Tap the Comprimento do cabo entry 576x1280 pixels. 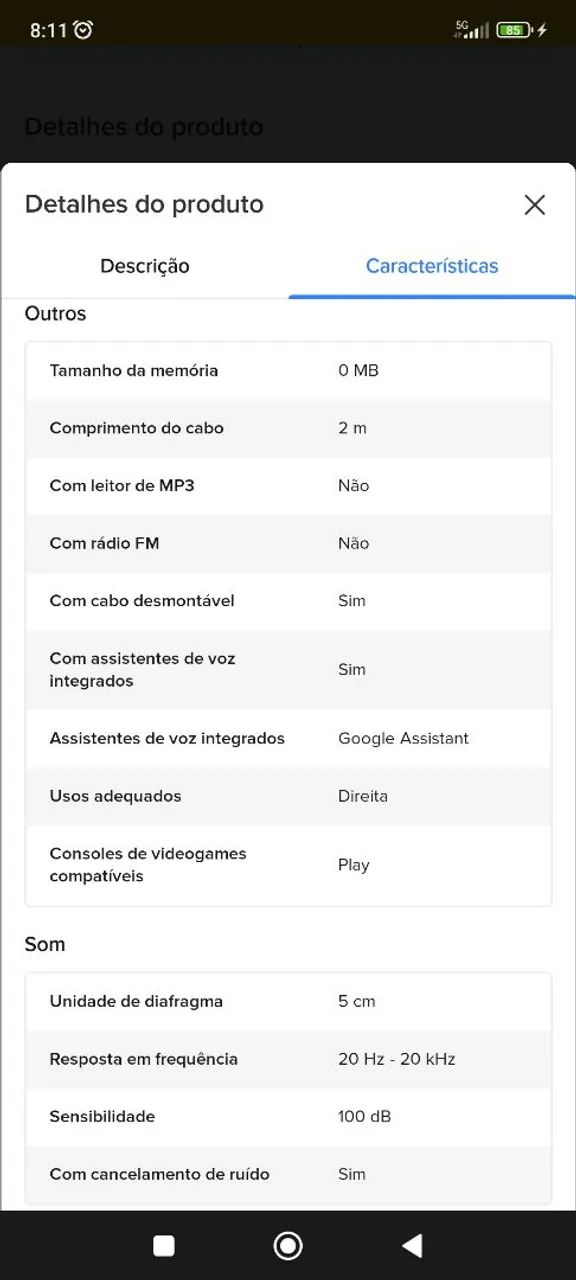[288, 428]
